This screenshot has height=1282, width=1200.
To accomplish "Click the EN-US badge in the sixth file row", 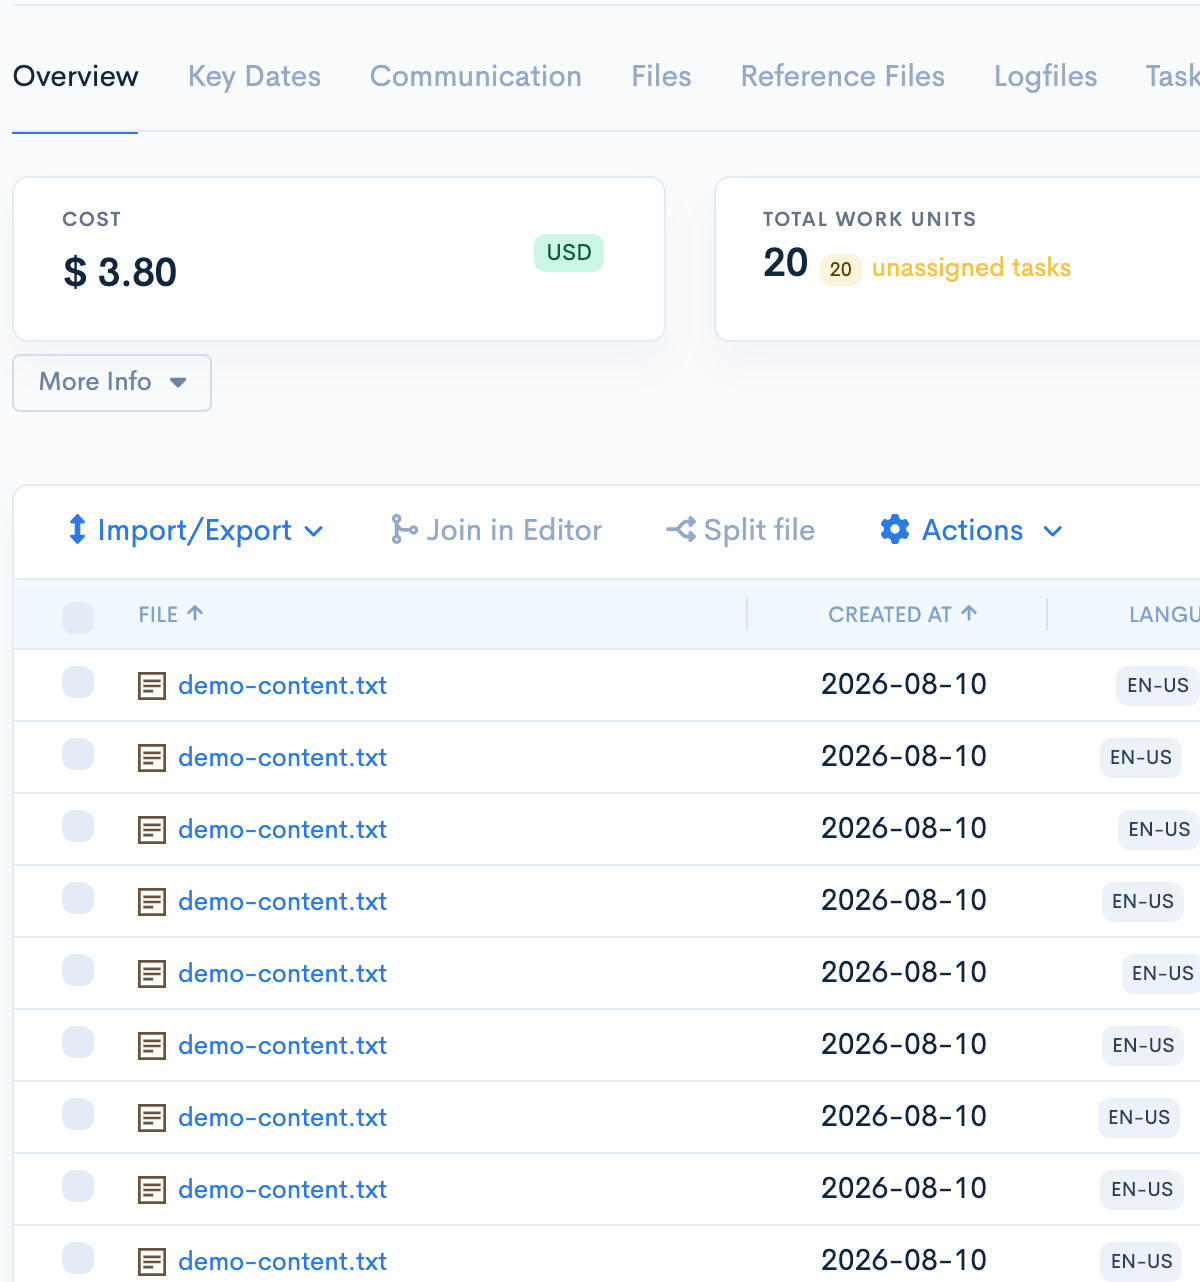I will click(1143, 1045).
